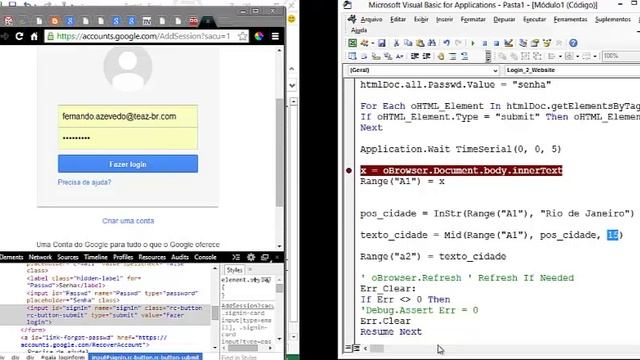Switch to Timeline tab in DevTools
The width and height of the screenshot is (640, 360).
click(96, 257)
